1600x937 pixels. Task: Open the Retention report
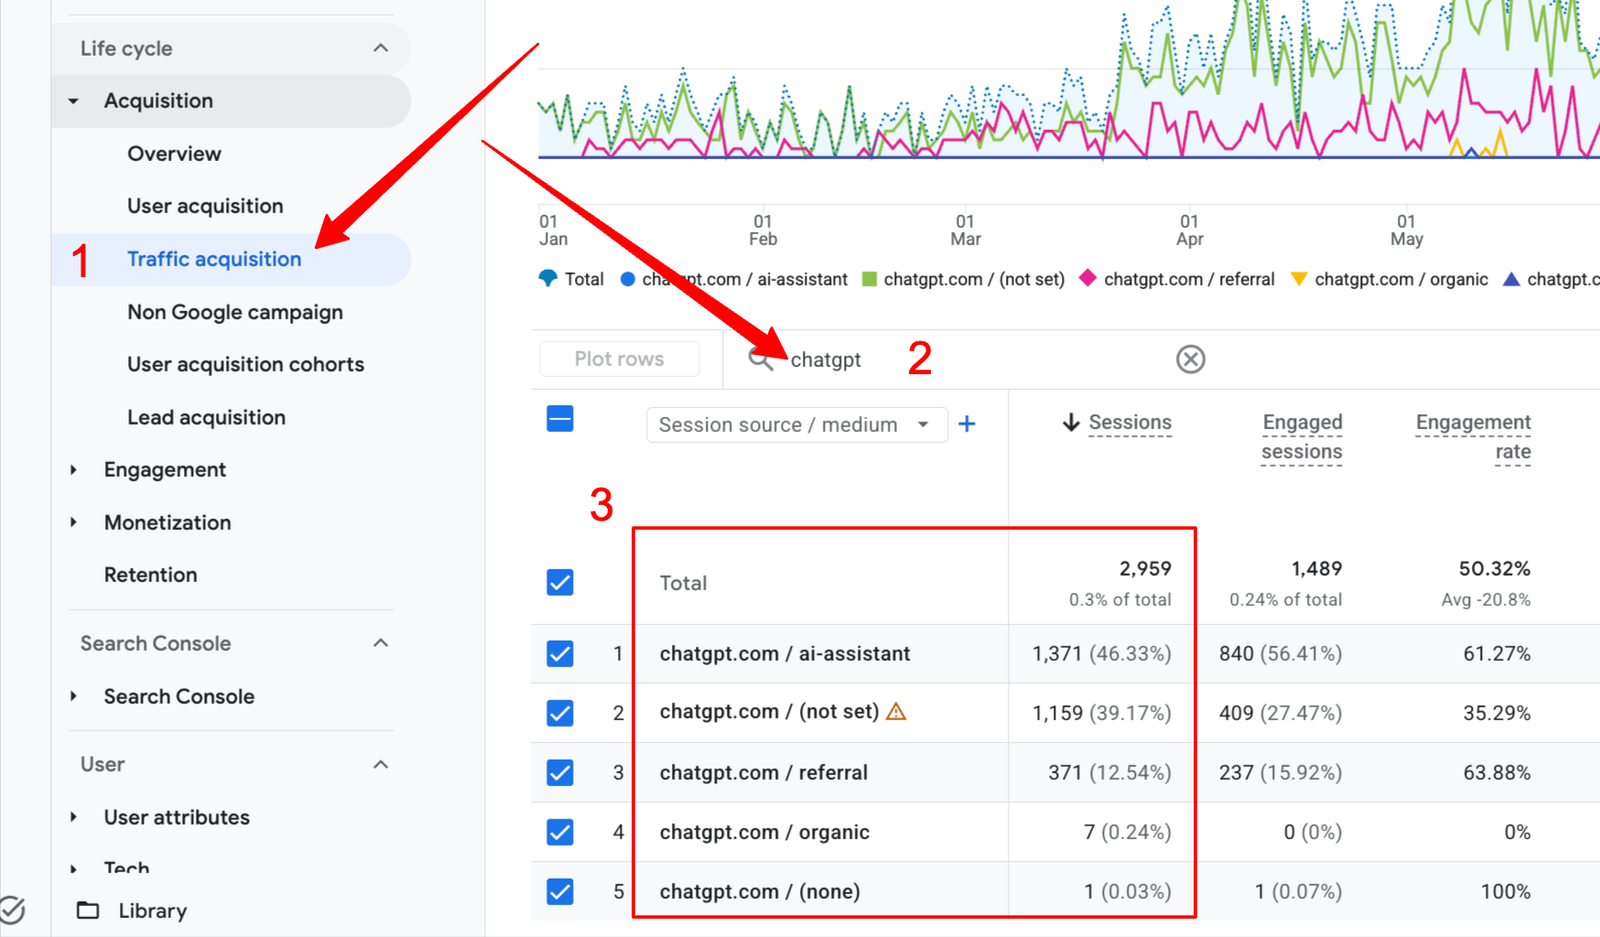pos(150,575)
